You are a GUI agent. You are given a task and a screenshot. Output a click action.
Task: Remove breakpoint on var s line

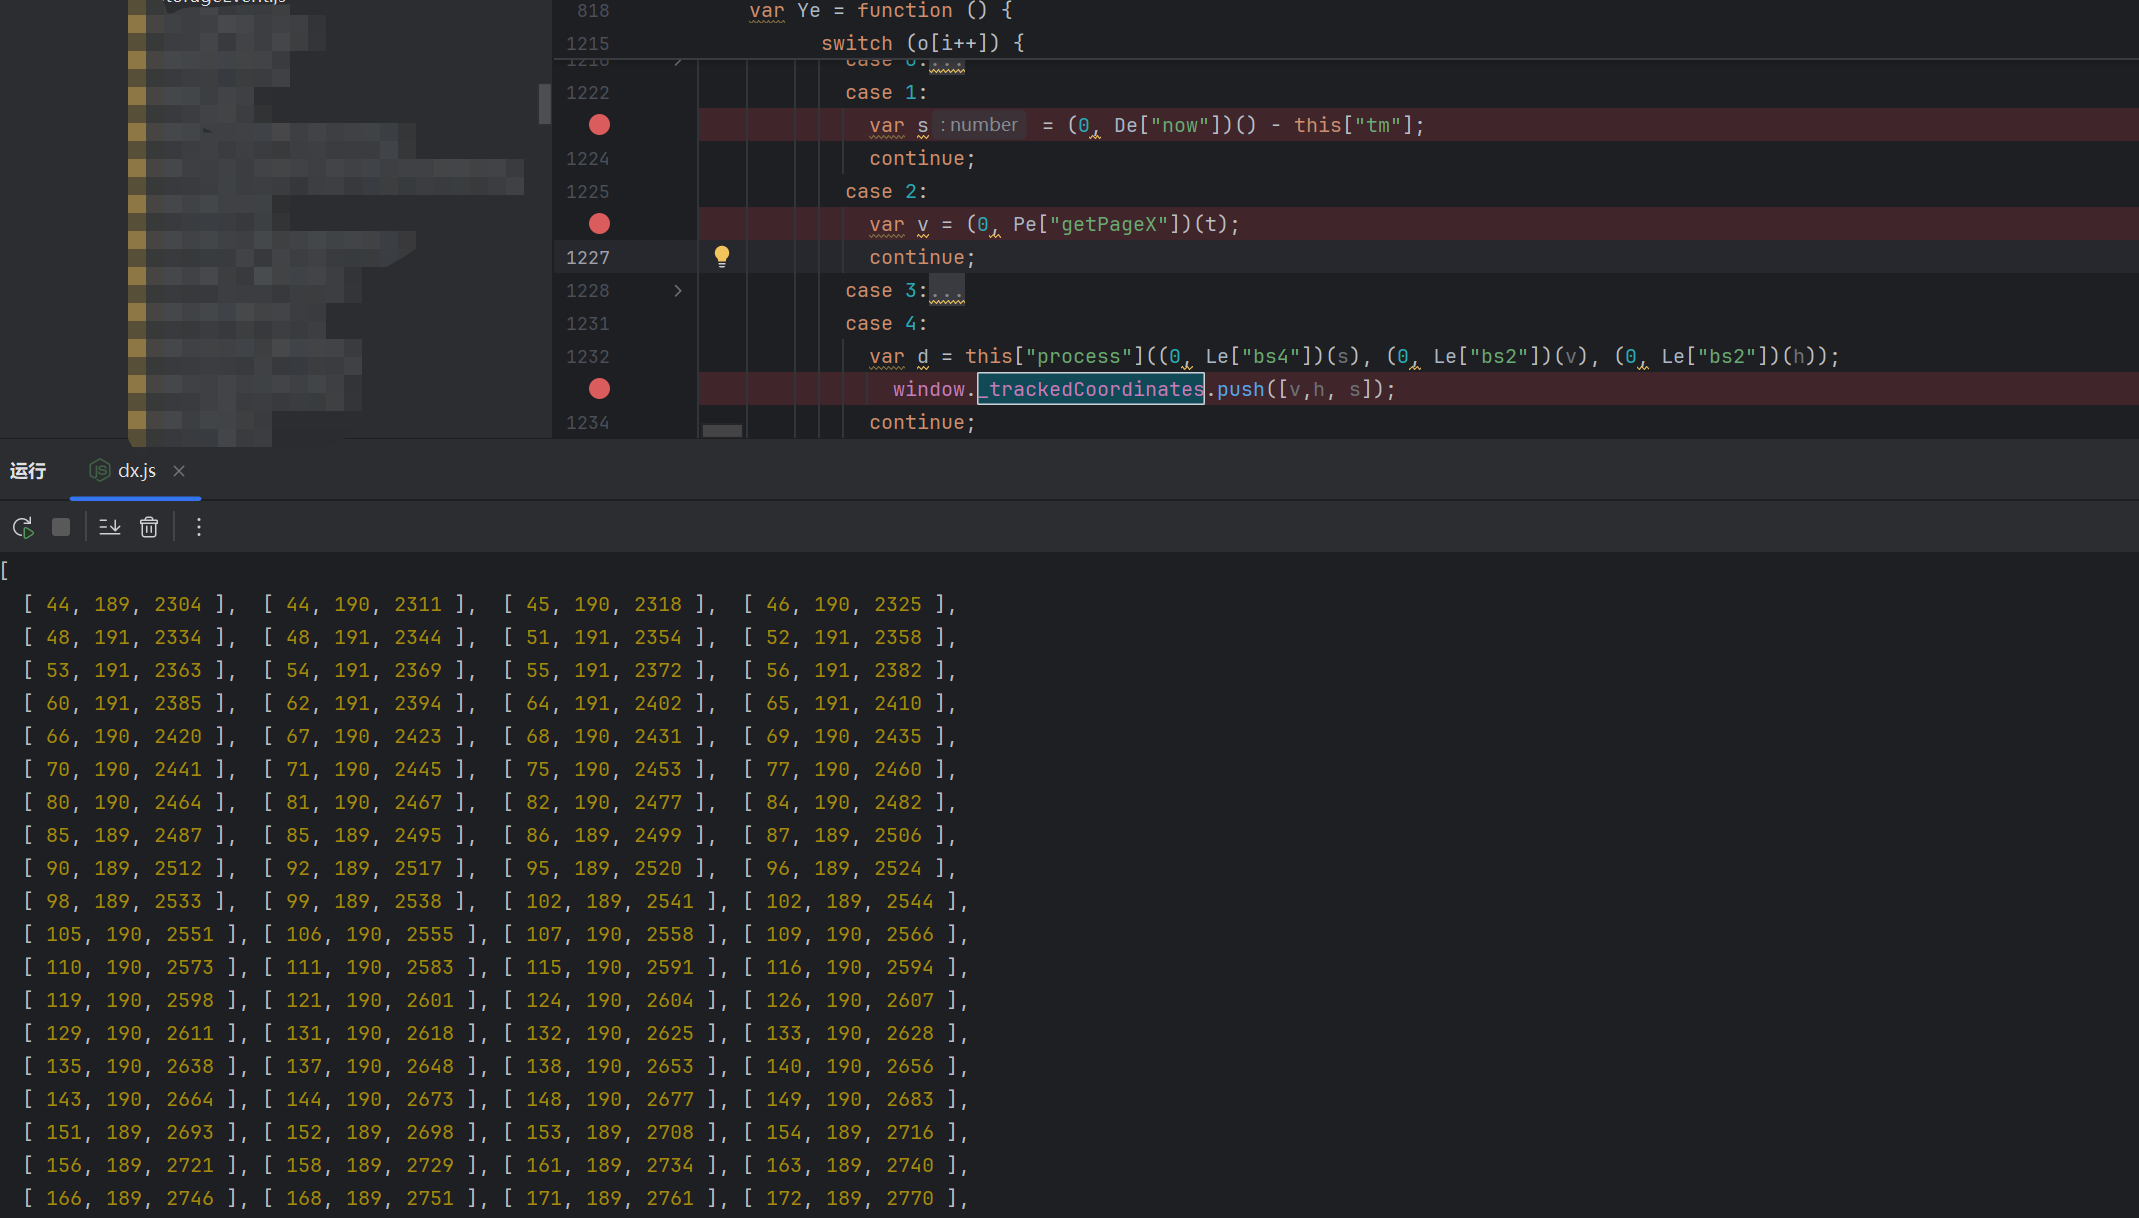tap(599, 125)
